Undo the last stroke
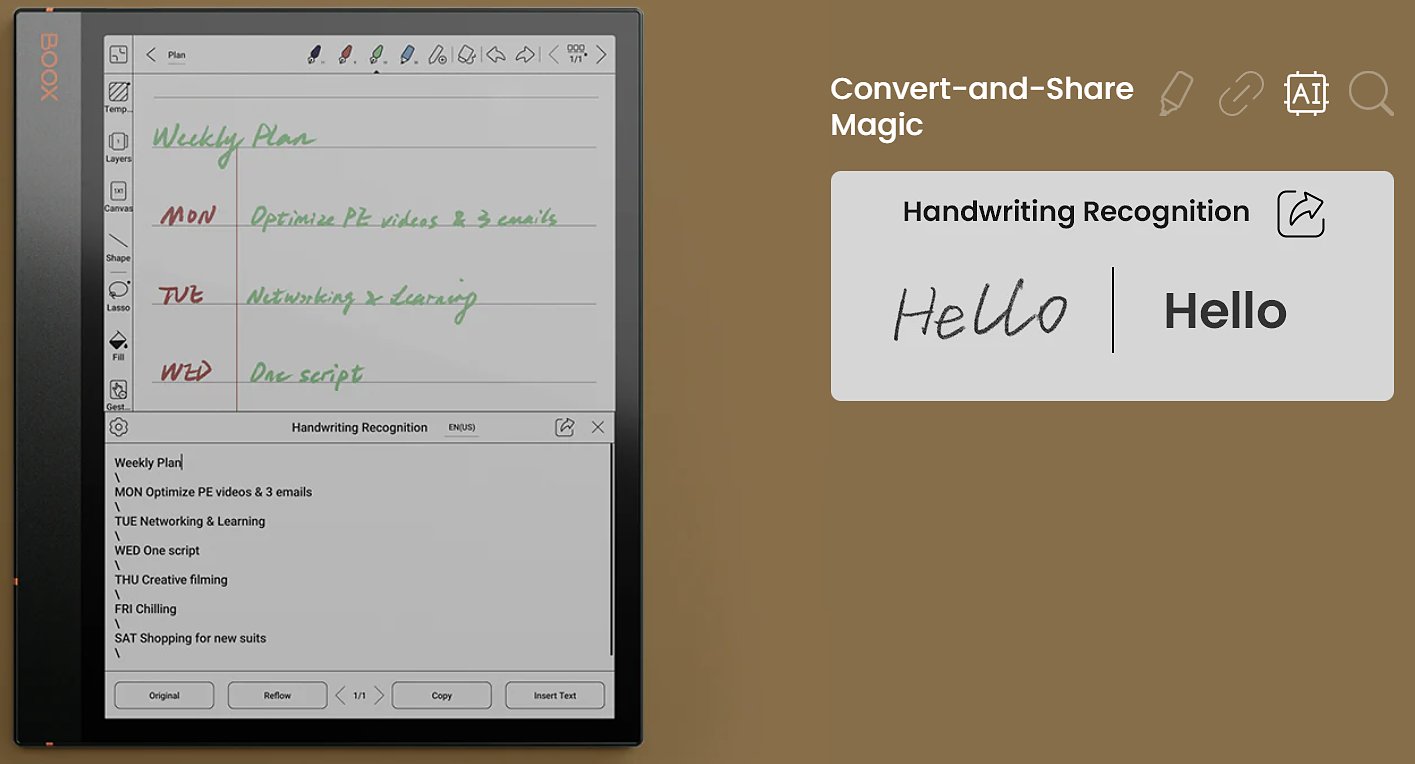 [495, 55]
